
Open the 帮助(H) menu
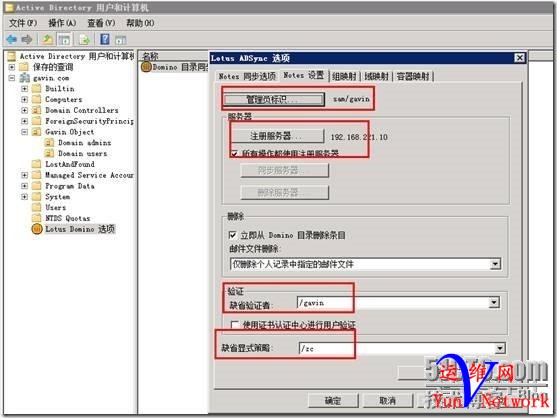[x=140, y=23]
